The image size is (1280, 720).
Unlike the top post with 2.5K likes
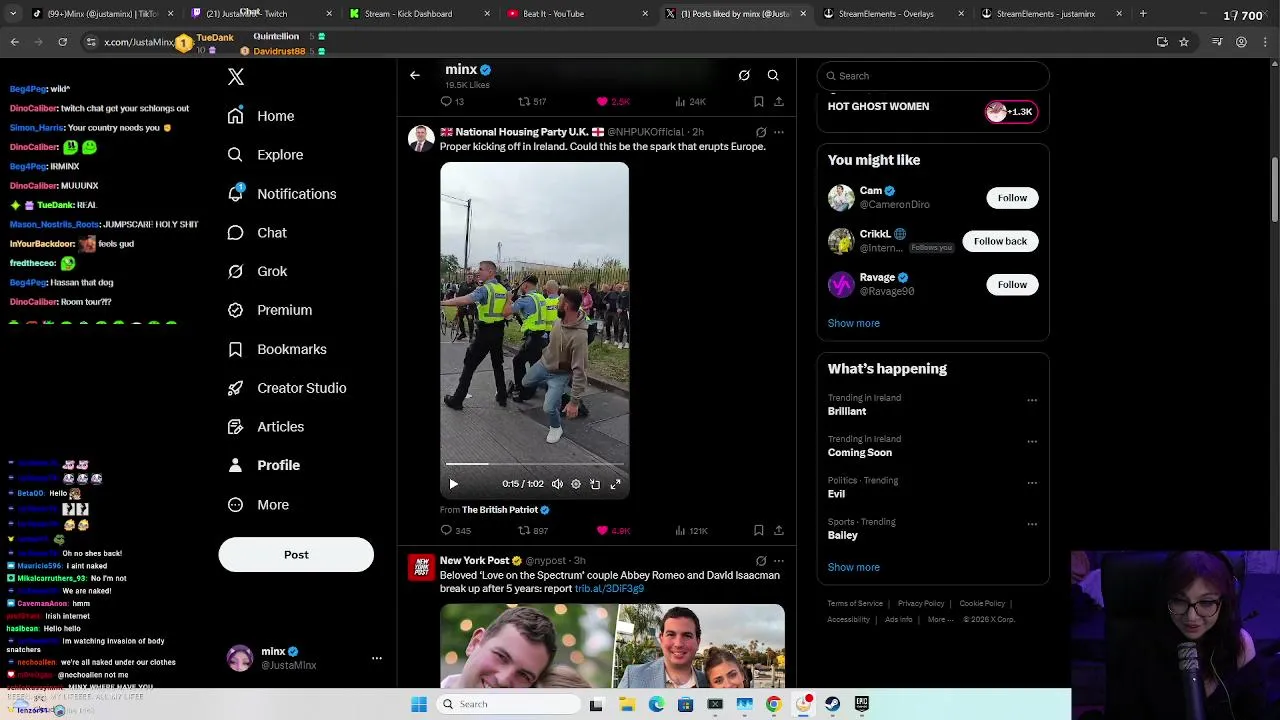[x=613, y=101]
